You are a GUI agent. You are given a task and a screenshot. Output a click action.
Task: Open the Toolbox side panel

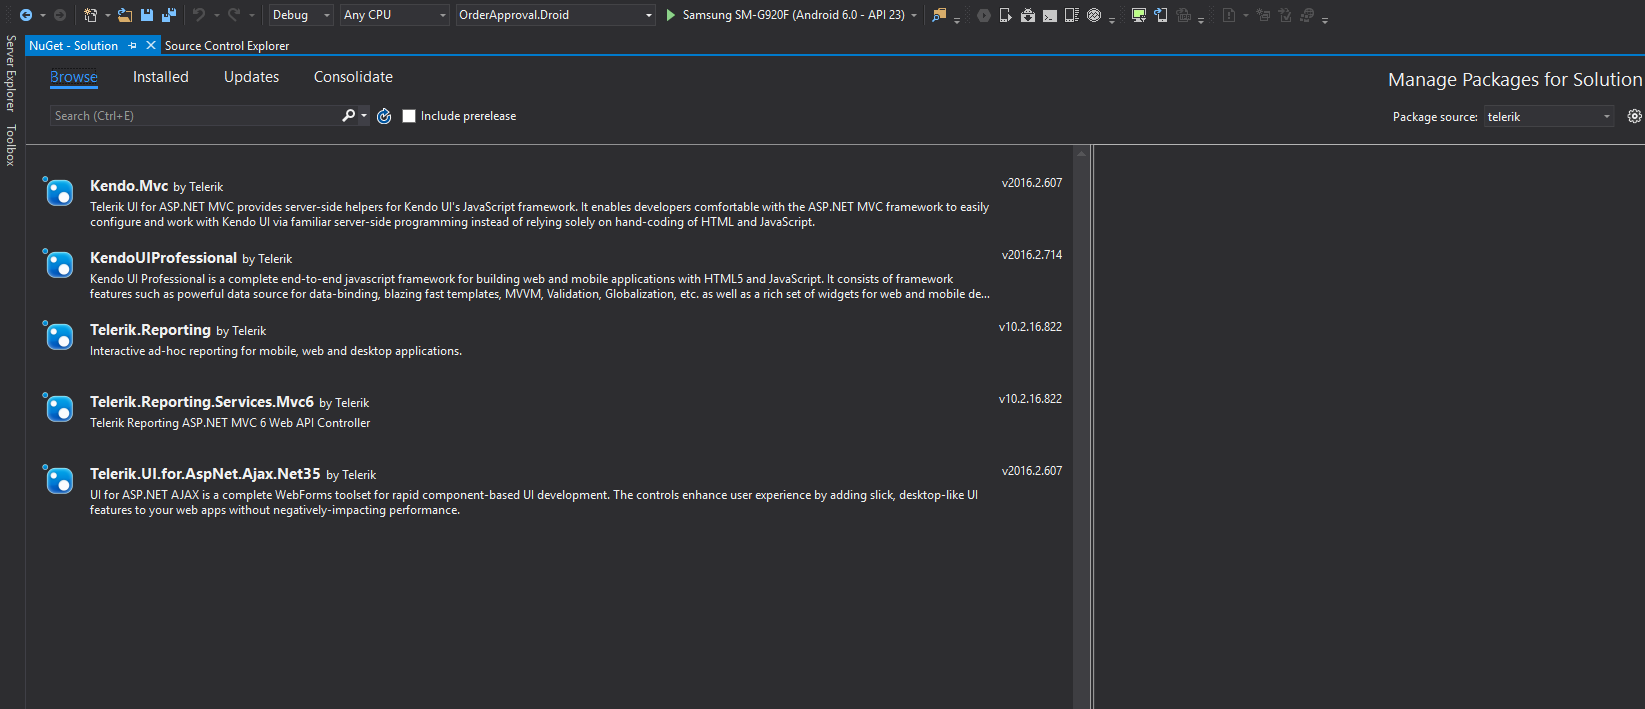11,145
